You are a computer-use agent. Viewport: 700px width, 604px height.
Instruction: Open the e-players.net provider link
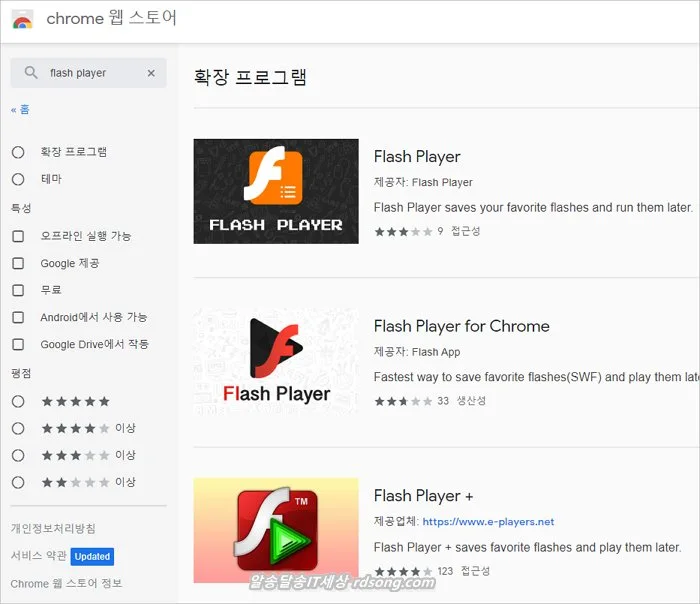pos(488,522)
